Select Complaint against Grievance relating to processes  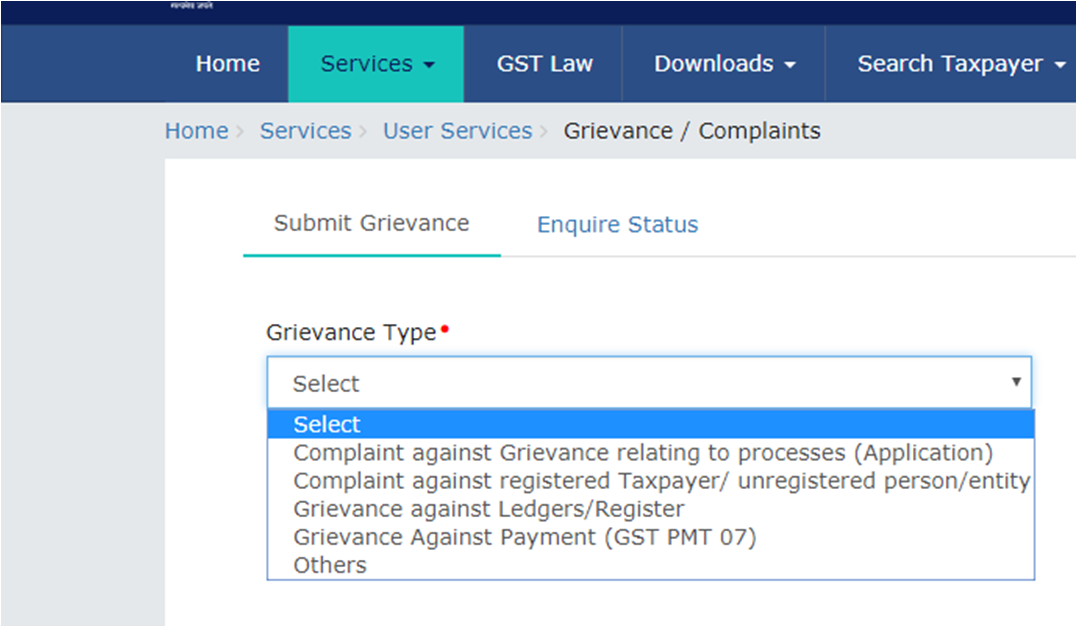(x=642, y=453)
